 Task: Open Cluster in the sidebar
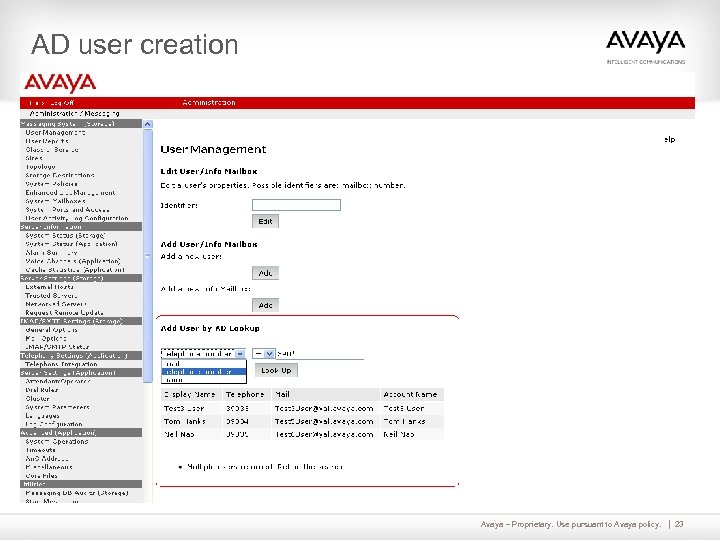(37, 399)
